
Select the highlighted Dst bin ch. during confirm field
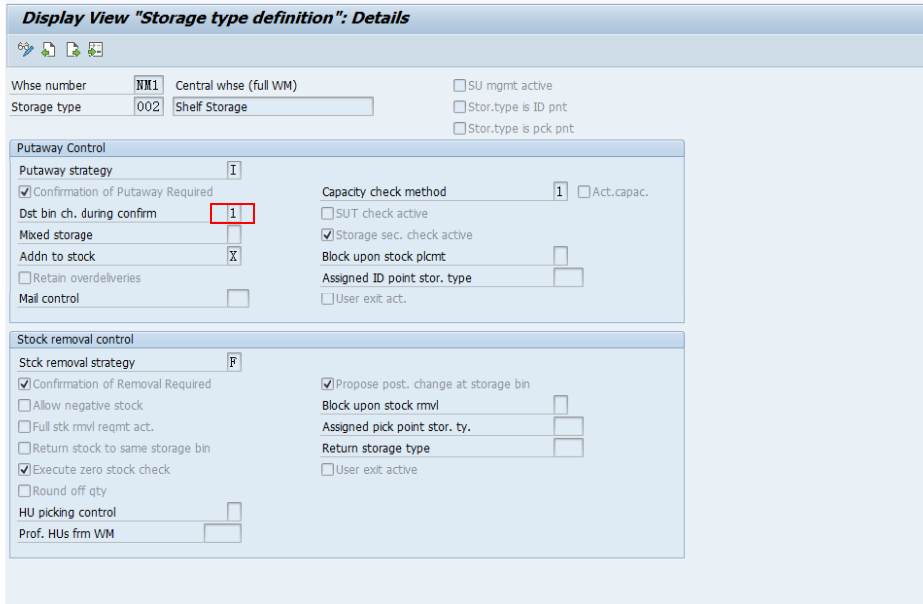coord(234,213)
